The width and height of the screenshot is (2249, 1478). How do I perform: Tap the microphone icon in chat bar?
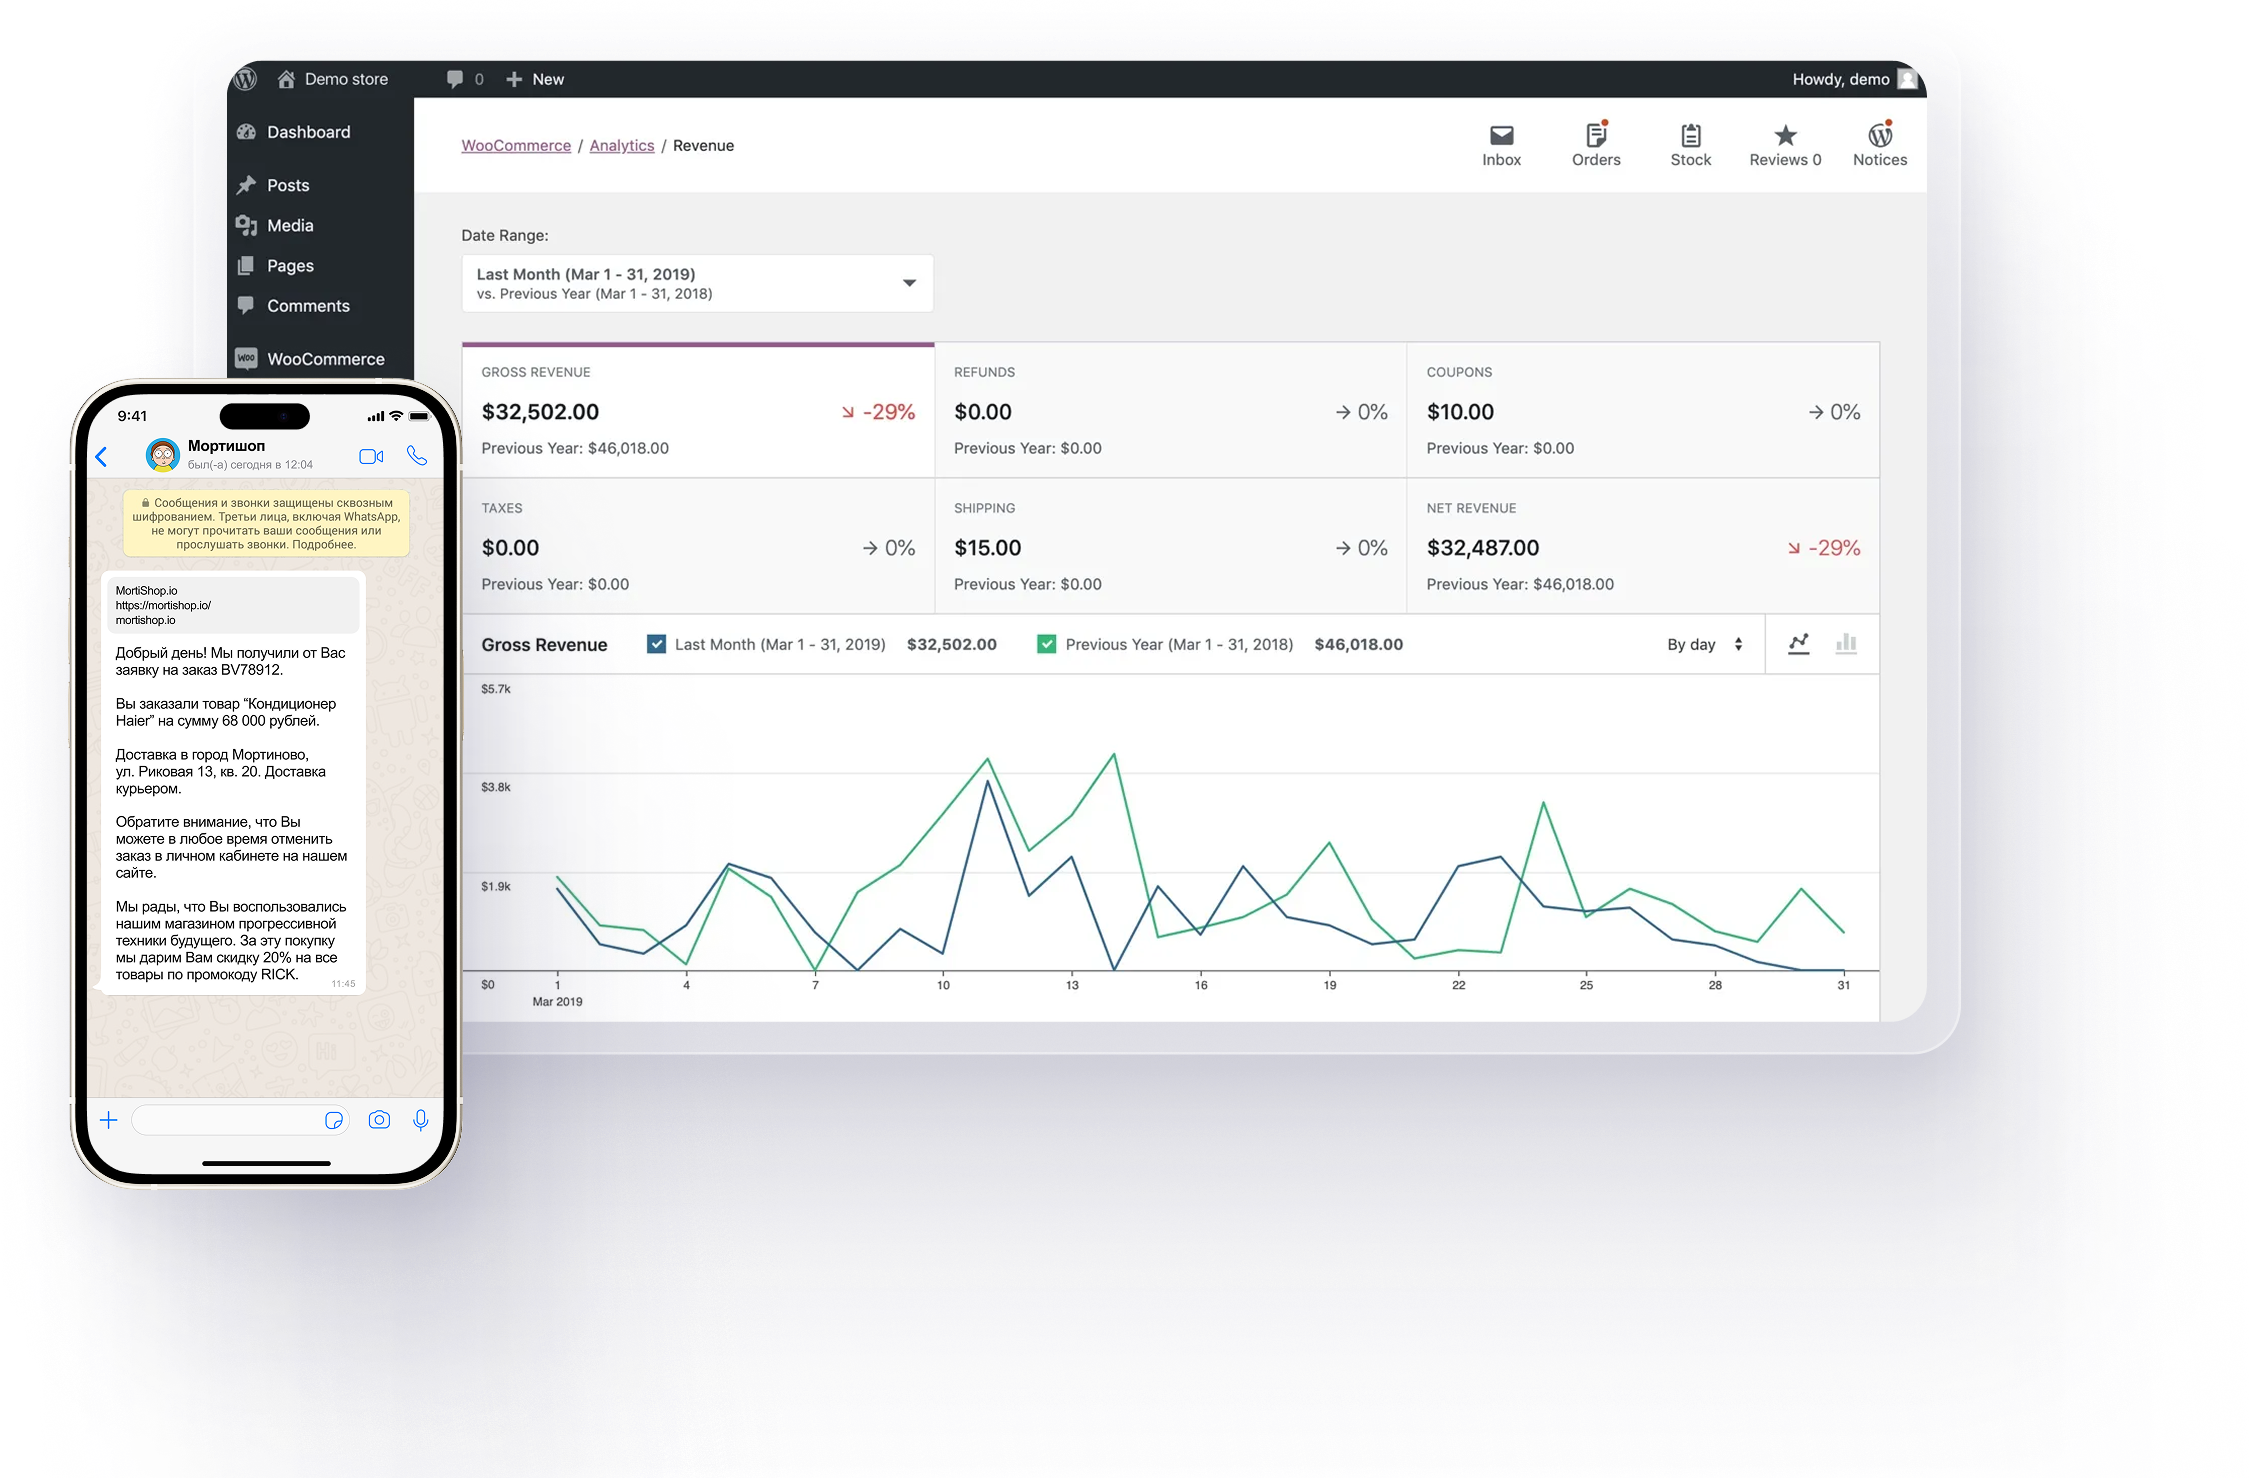pos(421,1120)
